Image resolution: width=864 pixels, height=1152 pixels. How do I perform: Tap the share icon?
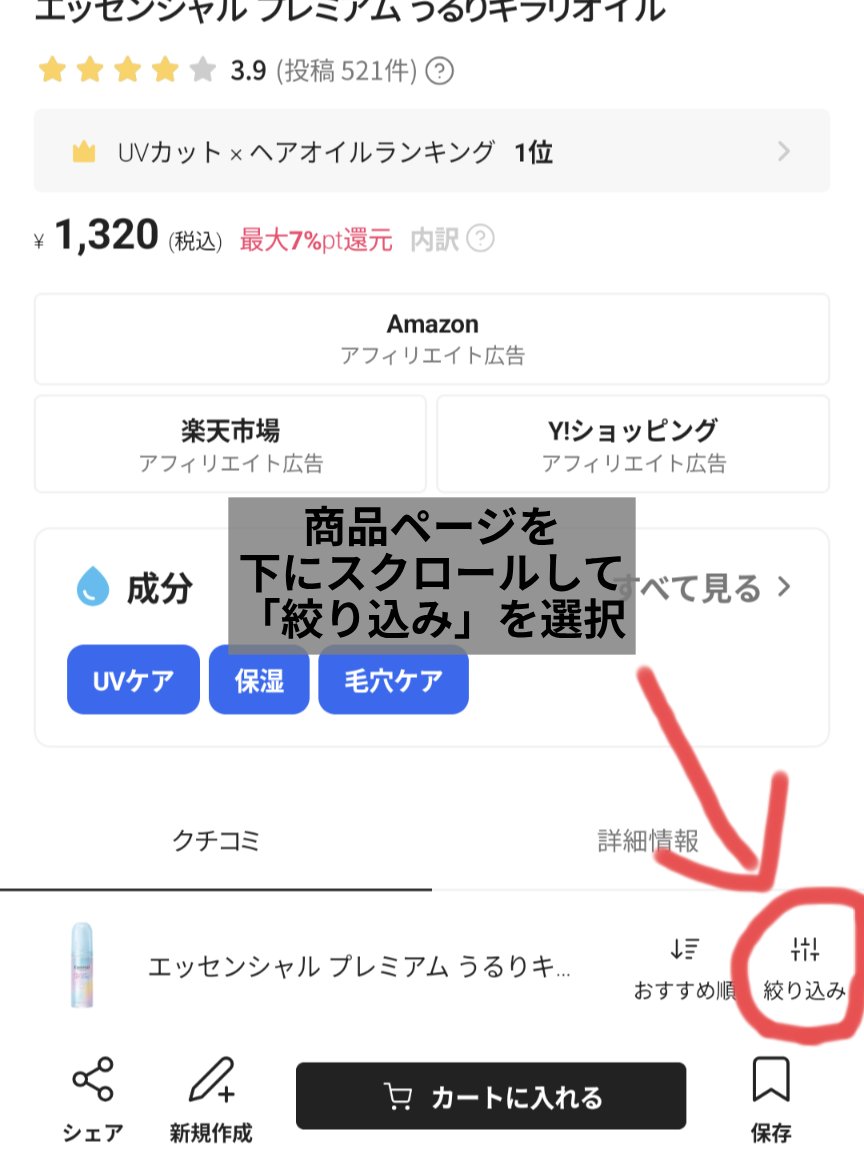tap(93, 1081)
